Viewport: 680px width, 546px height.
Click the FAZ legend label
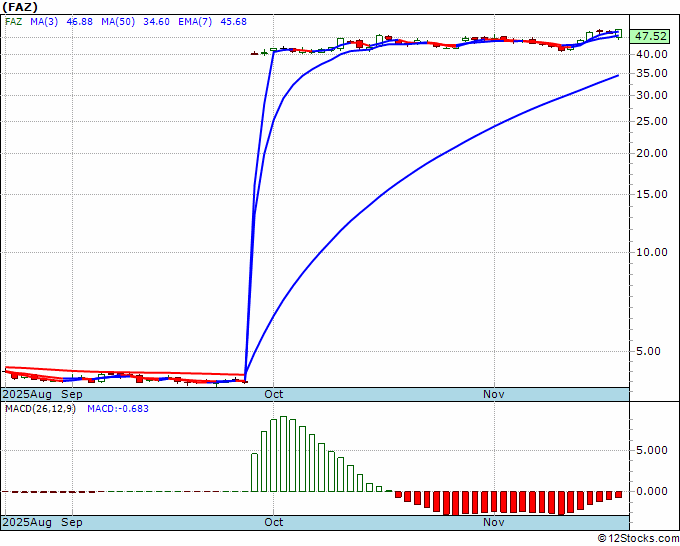click(x=13, y=21)
